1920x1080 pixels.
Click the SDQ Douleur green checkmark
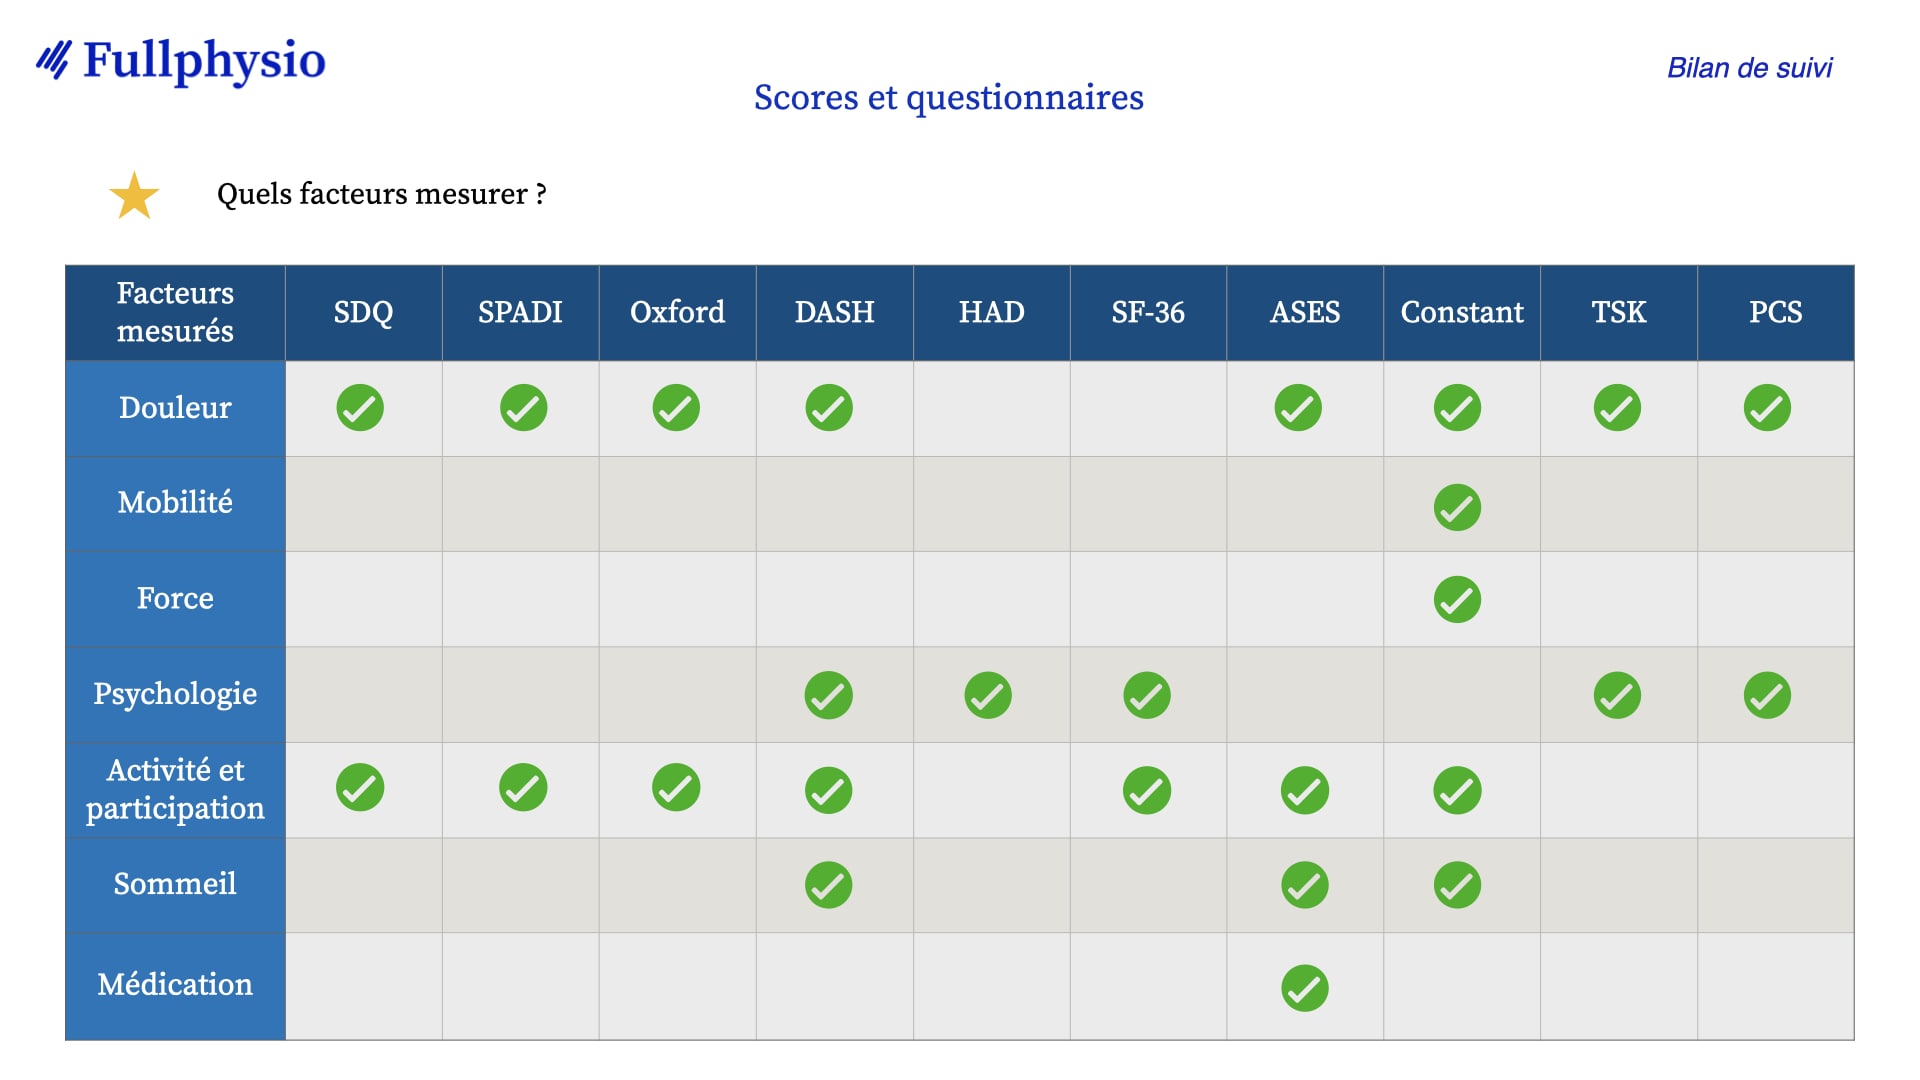coord(360,408)
